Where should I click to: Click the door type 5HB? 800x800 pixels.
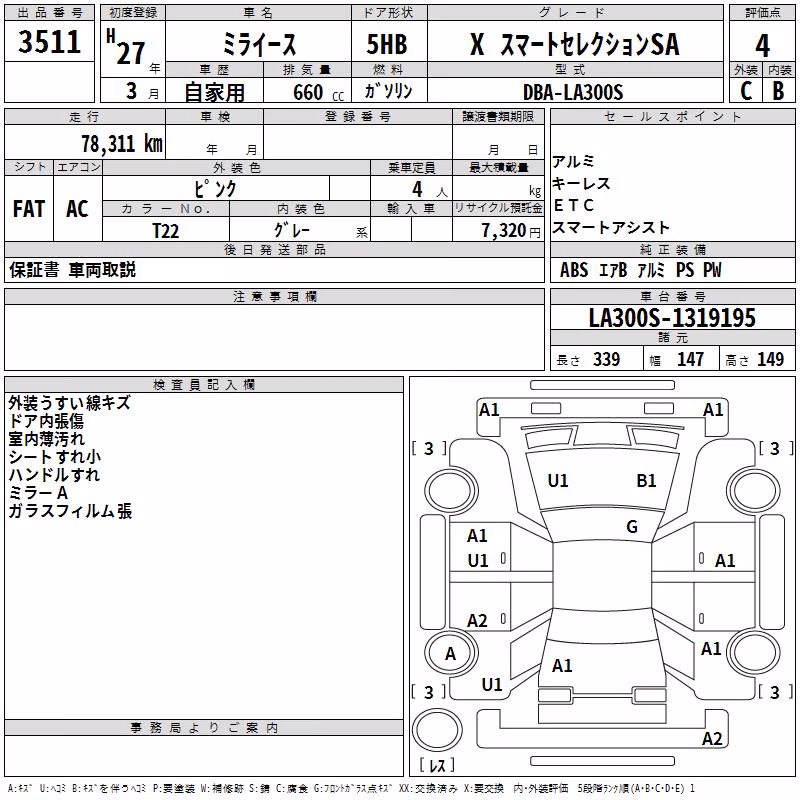tap(387, 44)
